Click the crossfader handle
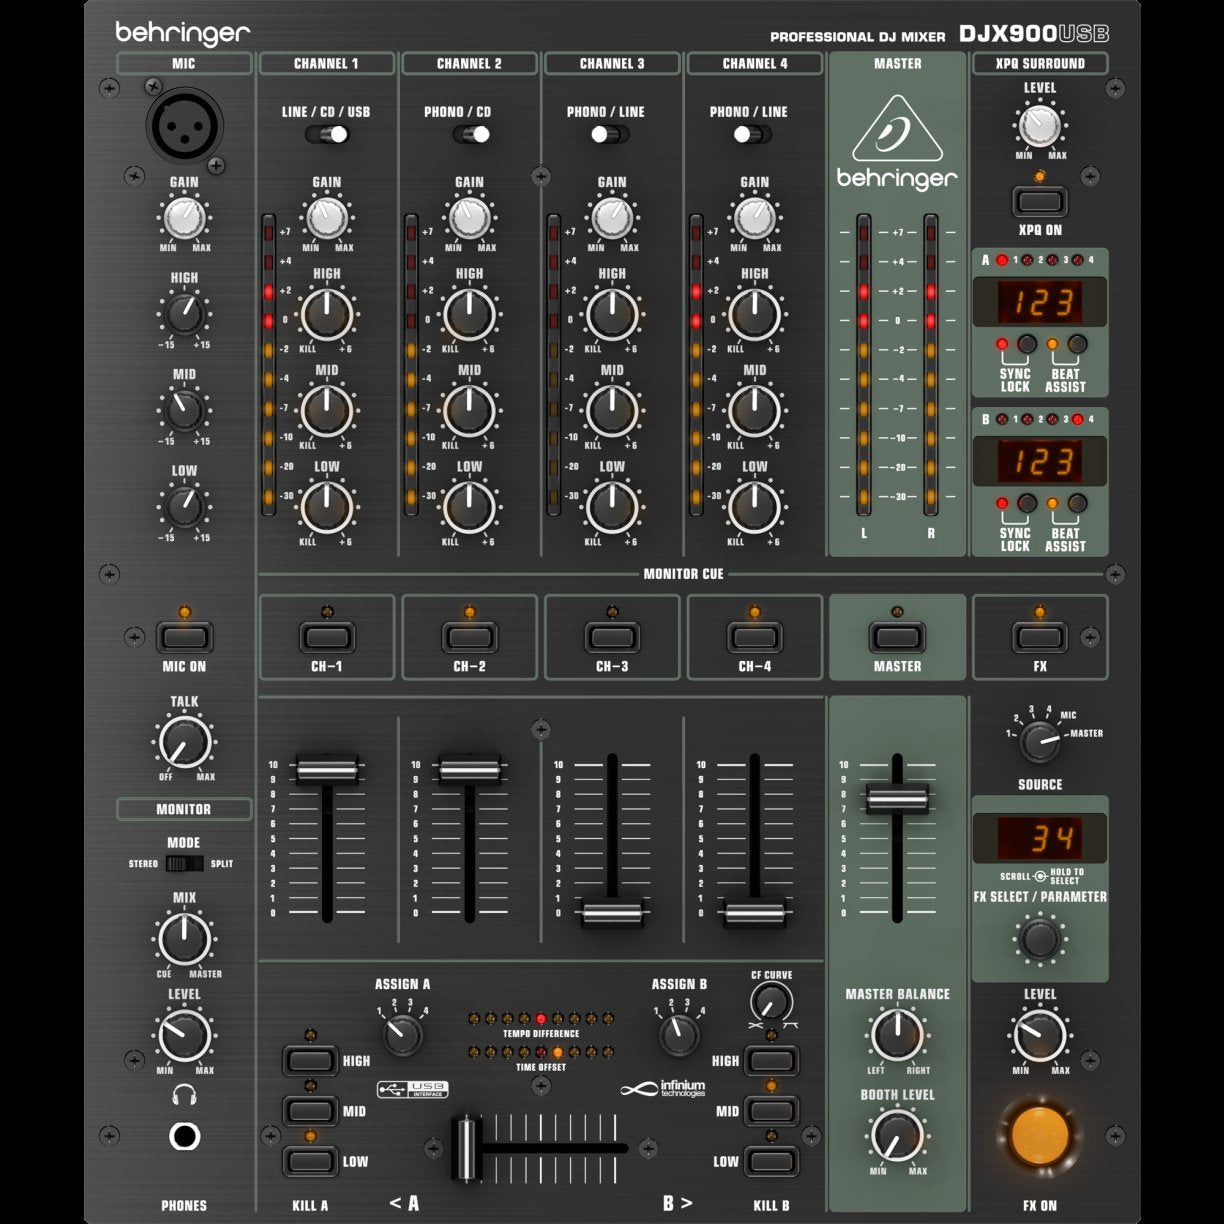Screen dimensions: 1224x1224 [x=466, y=1148]
